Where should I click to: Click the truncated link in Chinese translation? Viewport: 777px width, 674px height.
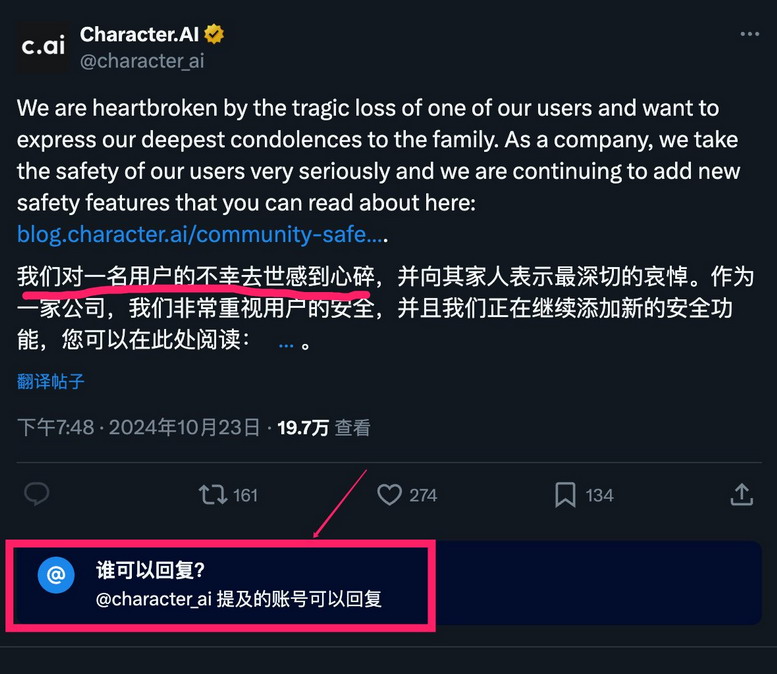[286, 341]
